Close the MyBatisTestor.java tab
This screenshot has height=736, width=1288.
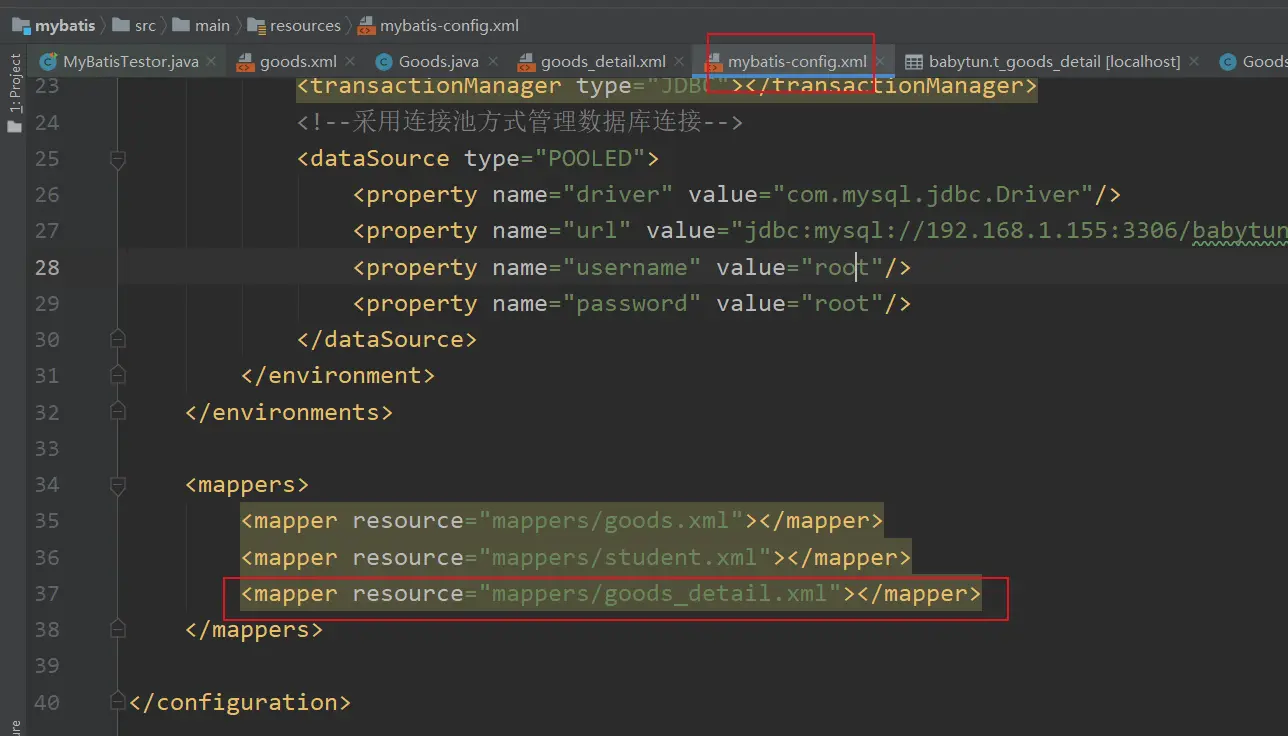point(212,62)
